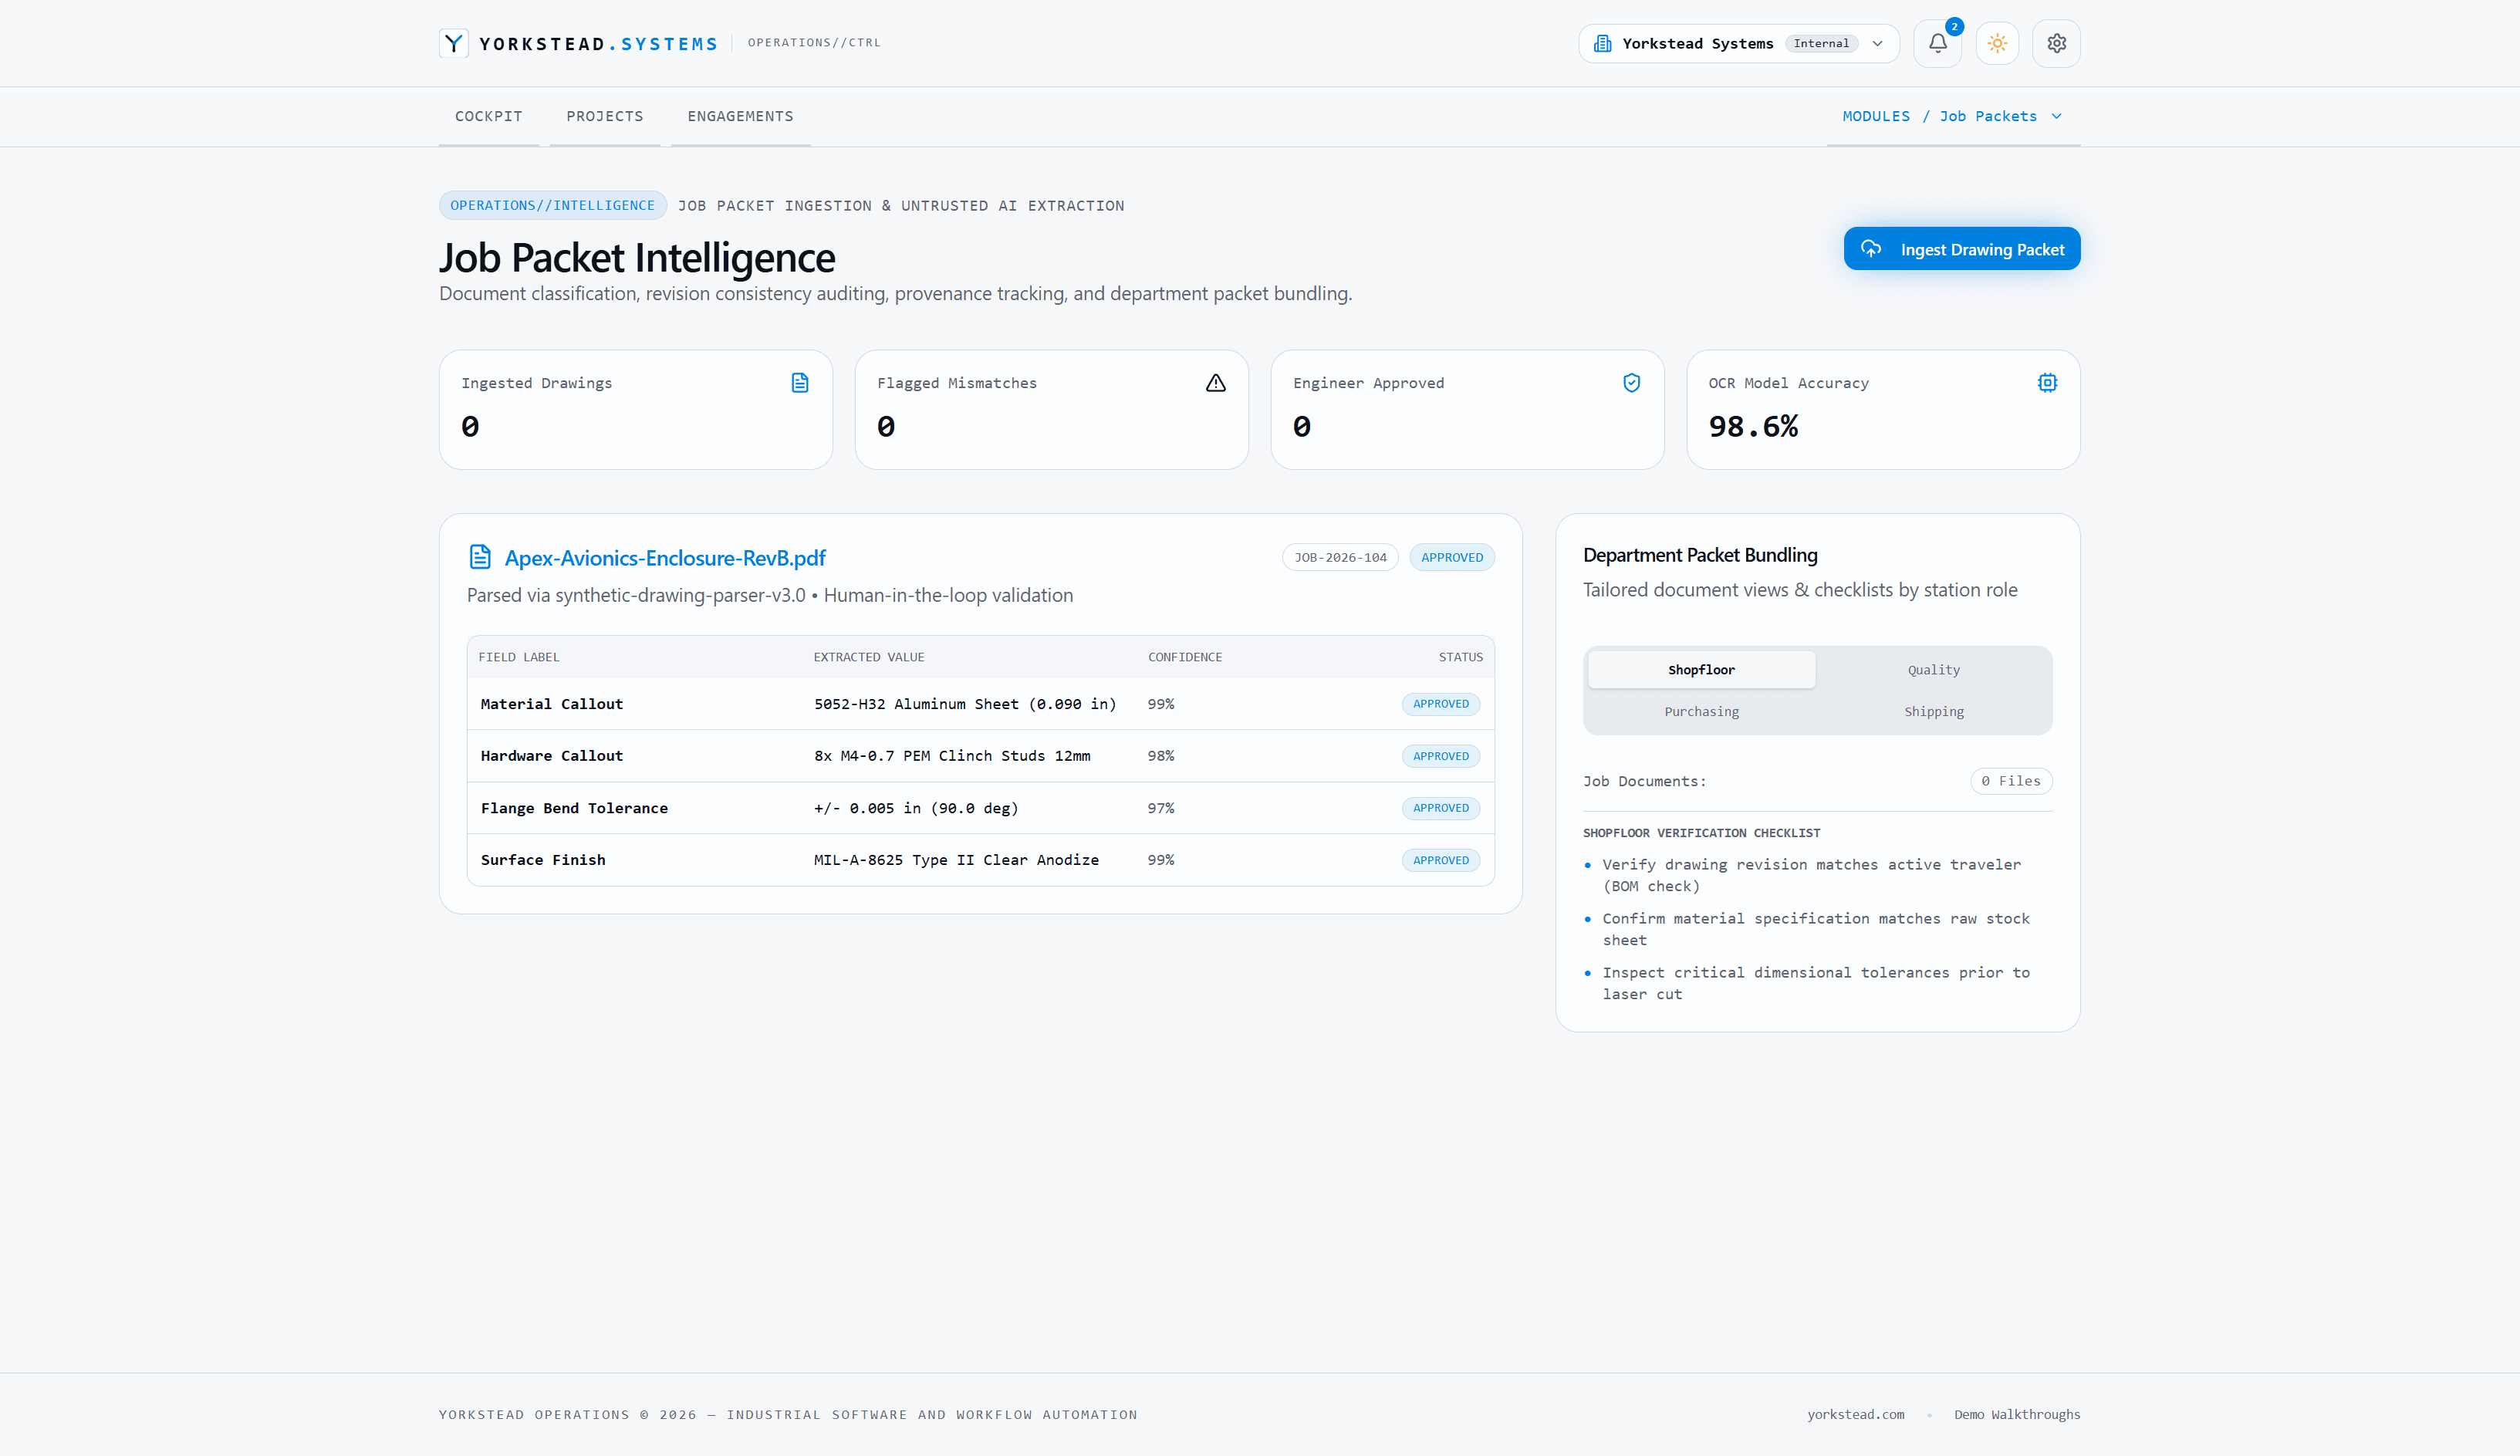Click the warning triangle on Flagged Mismatches card
Screen dimensions: 2520x1456
click(x=1215, y=383)
